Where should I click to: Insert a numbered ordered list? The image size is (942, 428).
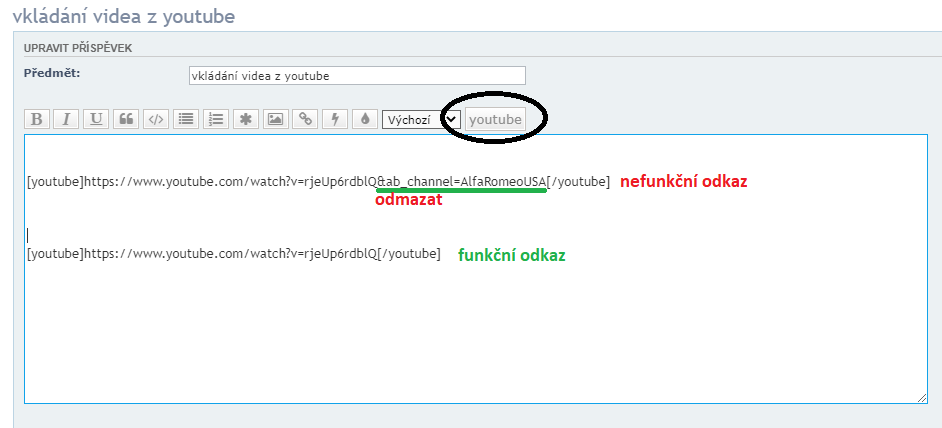coord(216,119)
